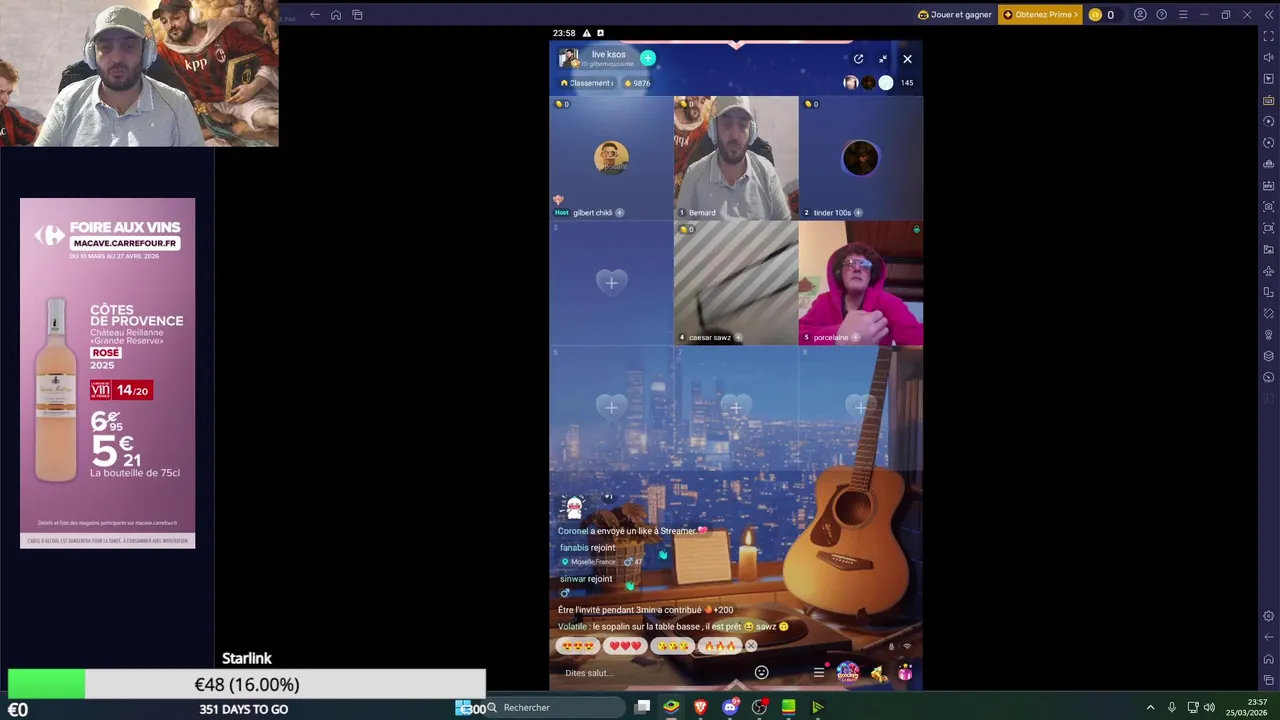The image size is (1280, 720).
Task: Open OBS Studio from the taskbar
Action: 759,708
